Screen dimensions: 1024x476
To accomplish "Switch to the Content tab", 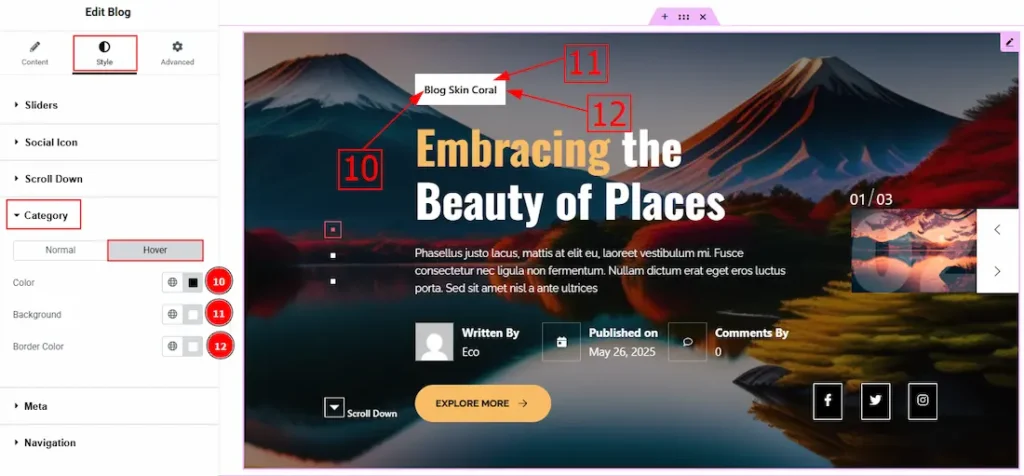I will 35,53.
